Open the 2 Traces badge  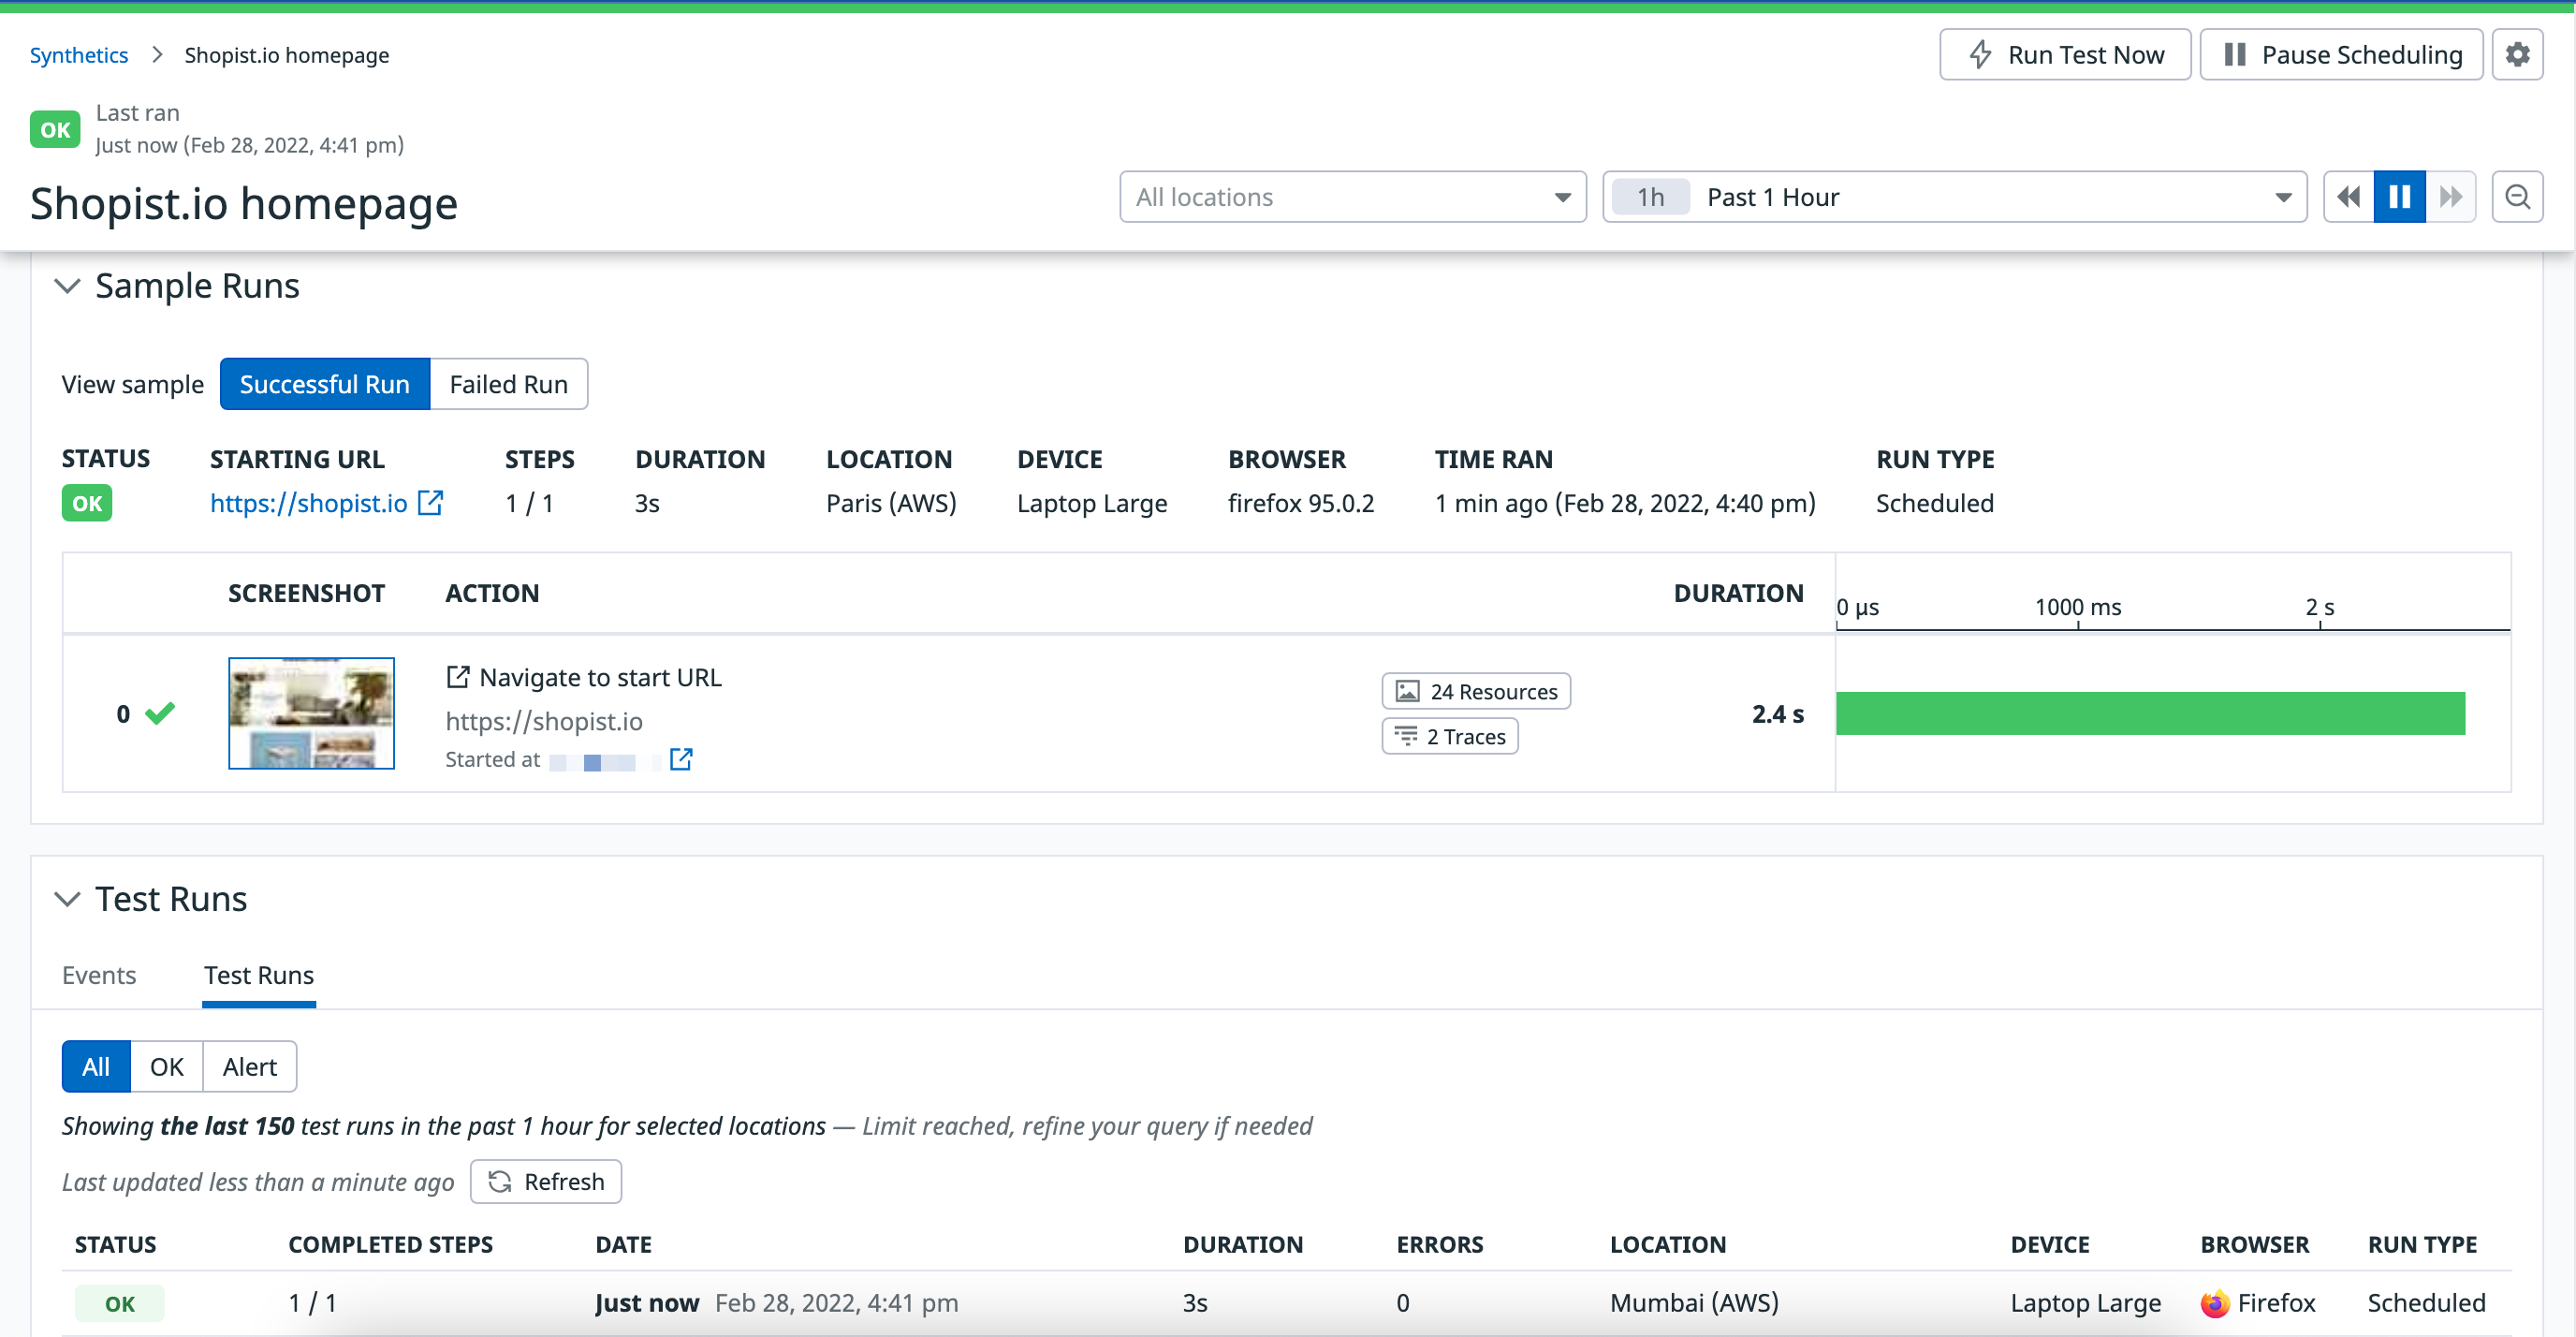click(1450, 737)
